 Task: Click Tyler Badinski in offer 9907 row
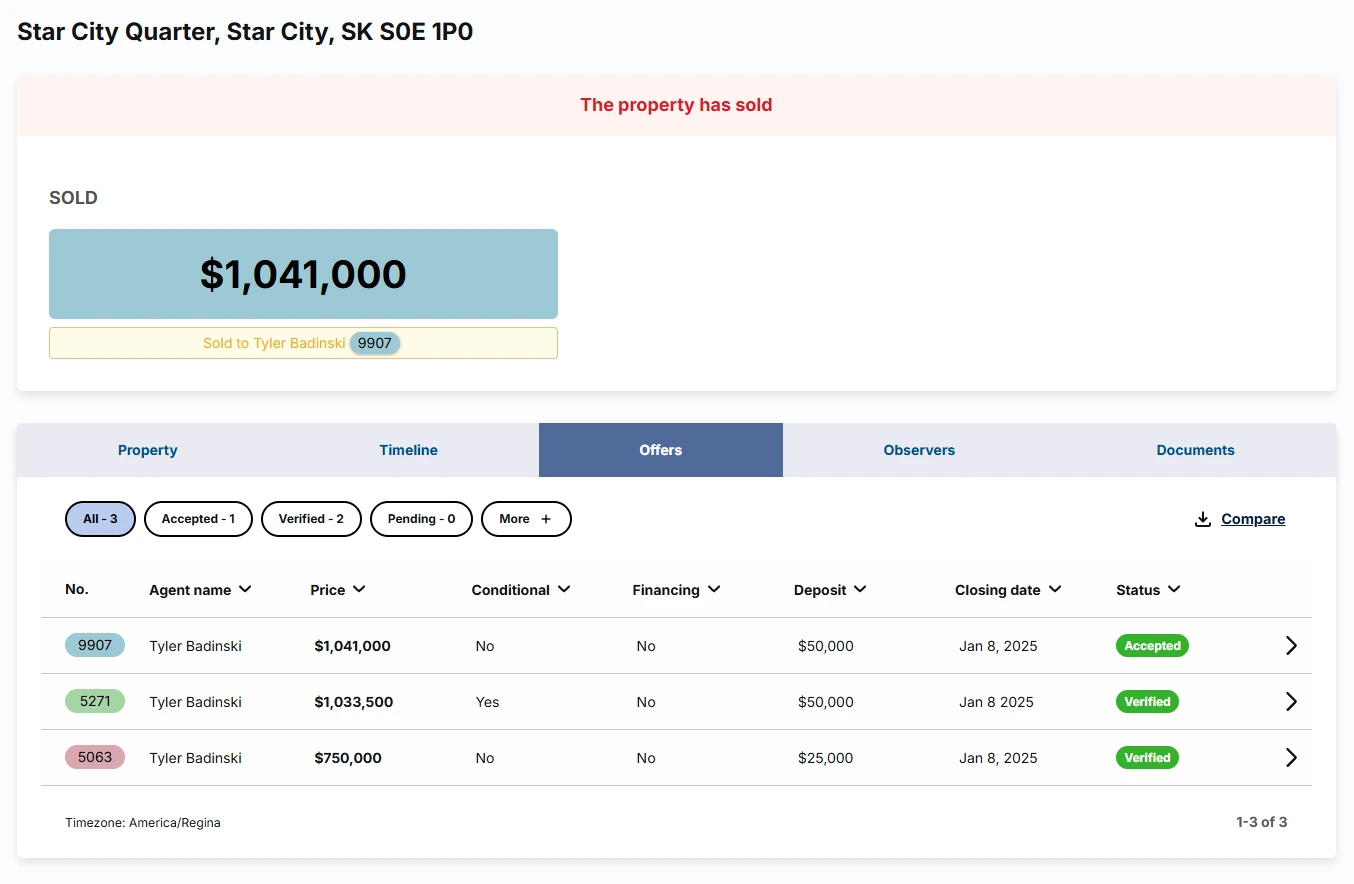195,646
